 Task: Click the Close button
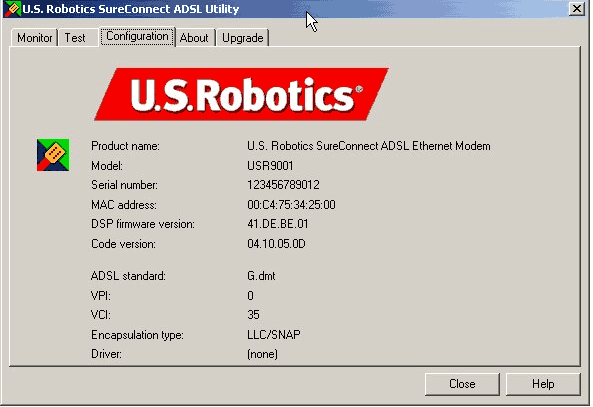pos(462,384)
